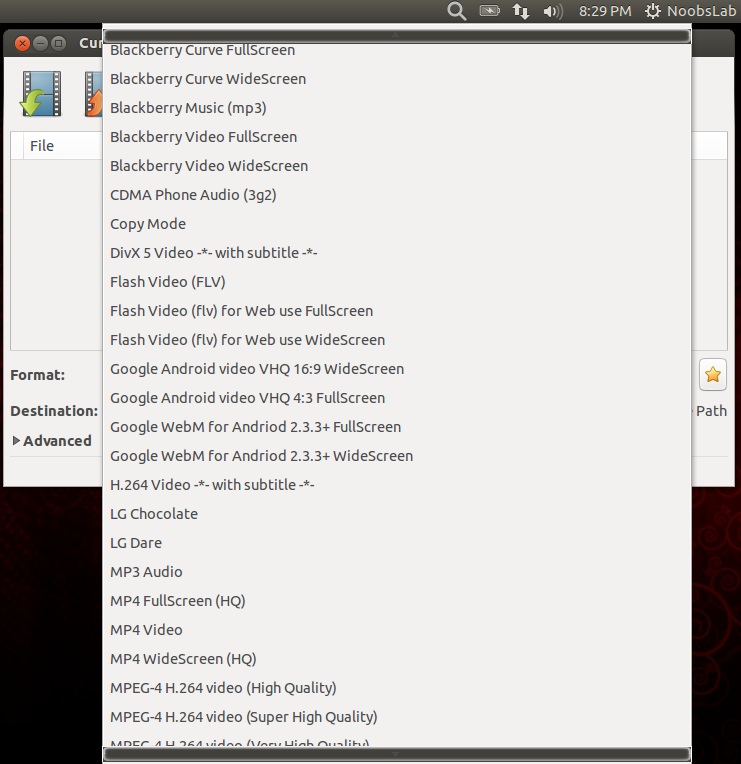Select Flash Video for Web use FullScreen
The width and height of the screenshot is (741, 764).
point(397,311)
